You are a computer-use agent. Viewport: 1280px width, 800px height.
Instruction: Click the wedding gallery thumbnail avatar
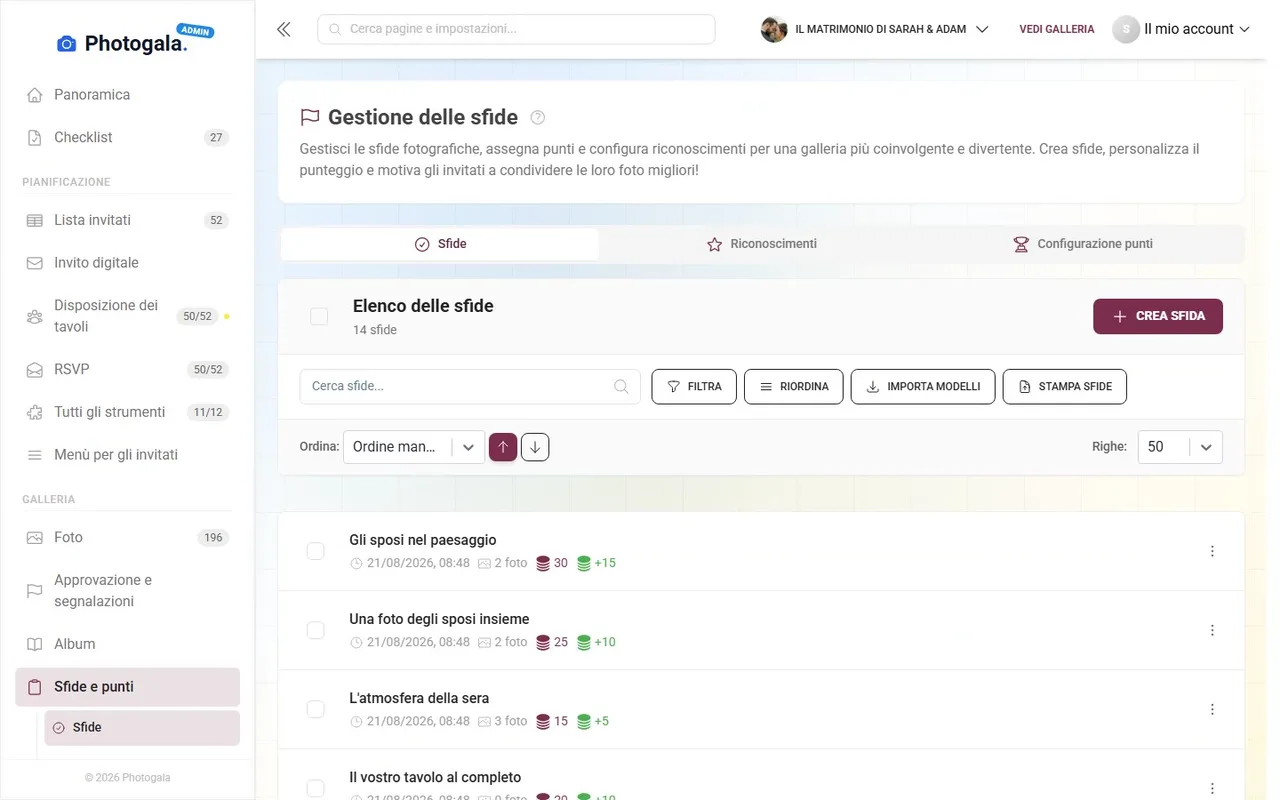[x=774, y=29]
